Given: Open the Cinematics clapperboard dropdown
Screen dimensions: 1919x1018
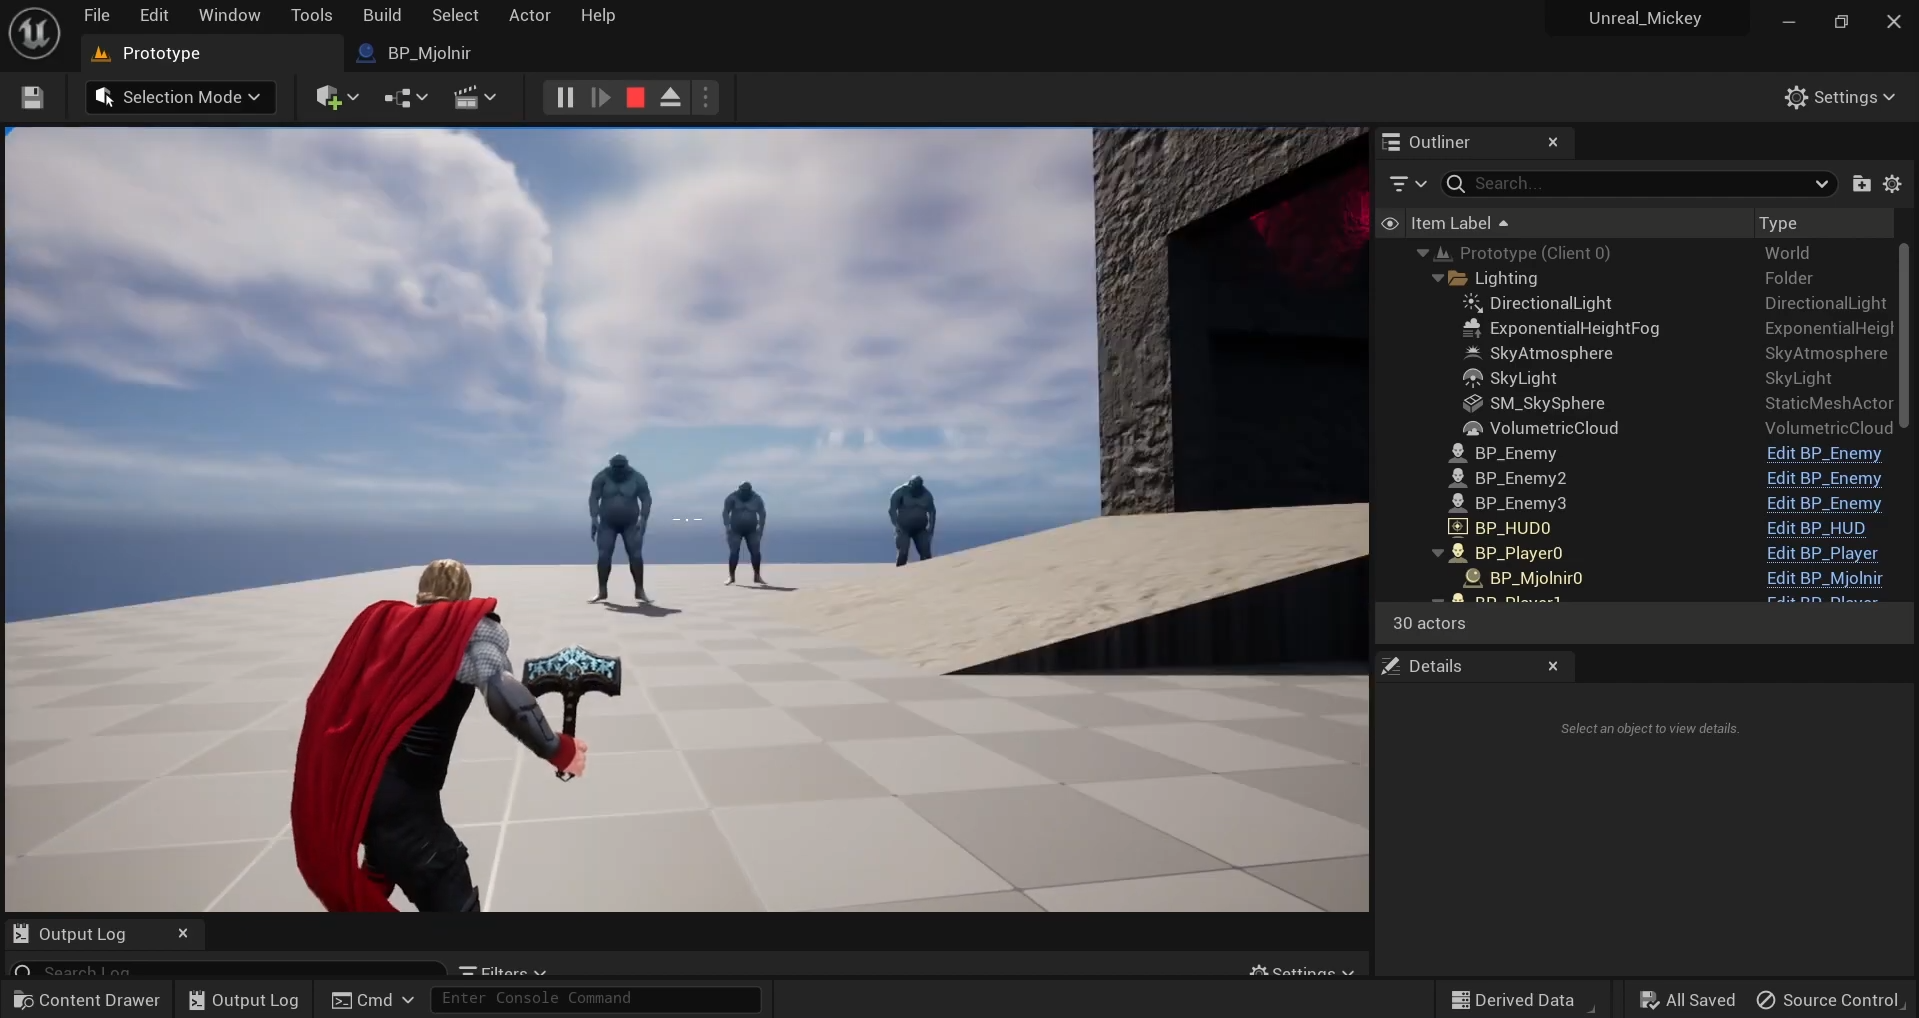Looking at the screenshot, I should coord(475,97).
